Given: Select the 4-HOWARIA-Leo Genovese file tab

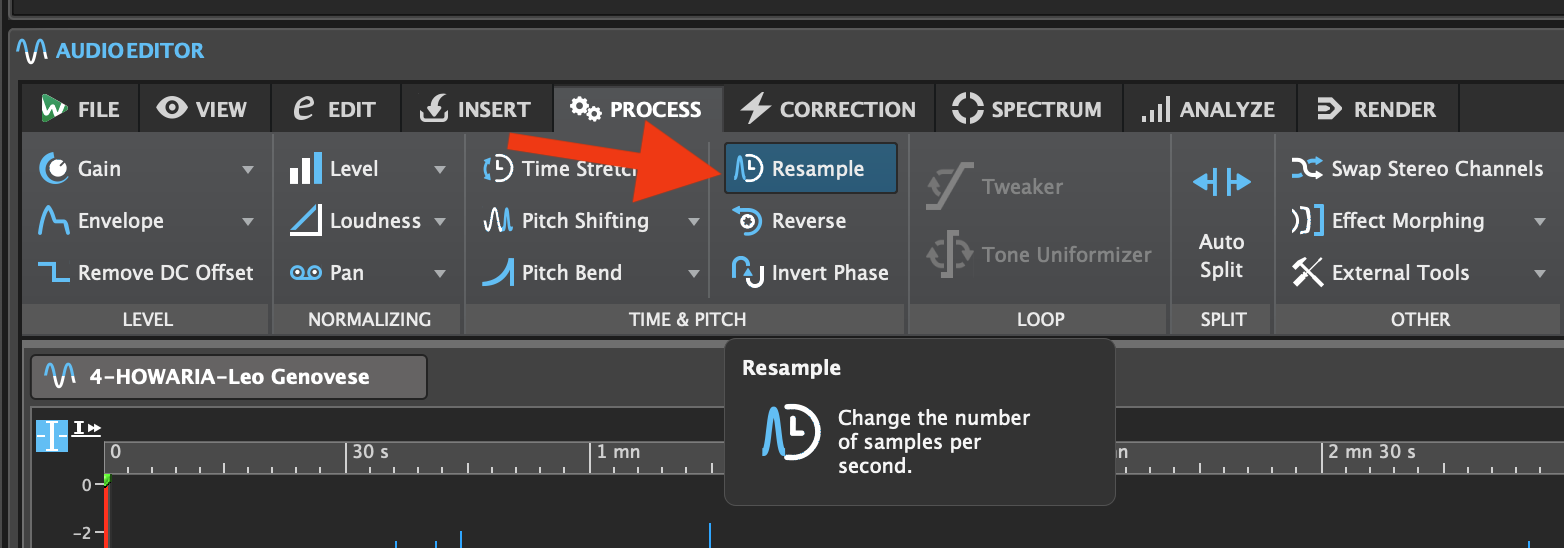Looking at the screenshot, I should click(x=229, y=377).
